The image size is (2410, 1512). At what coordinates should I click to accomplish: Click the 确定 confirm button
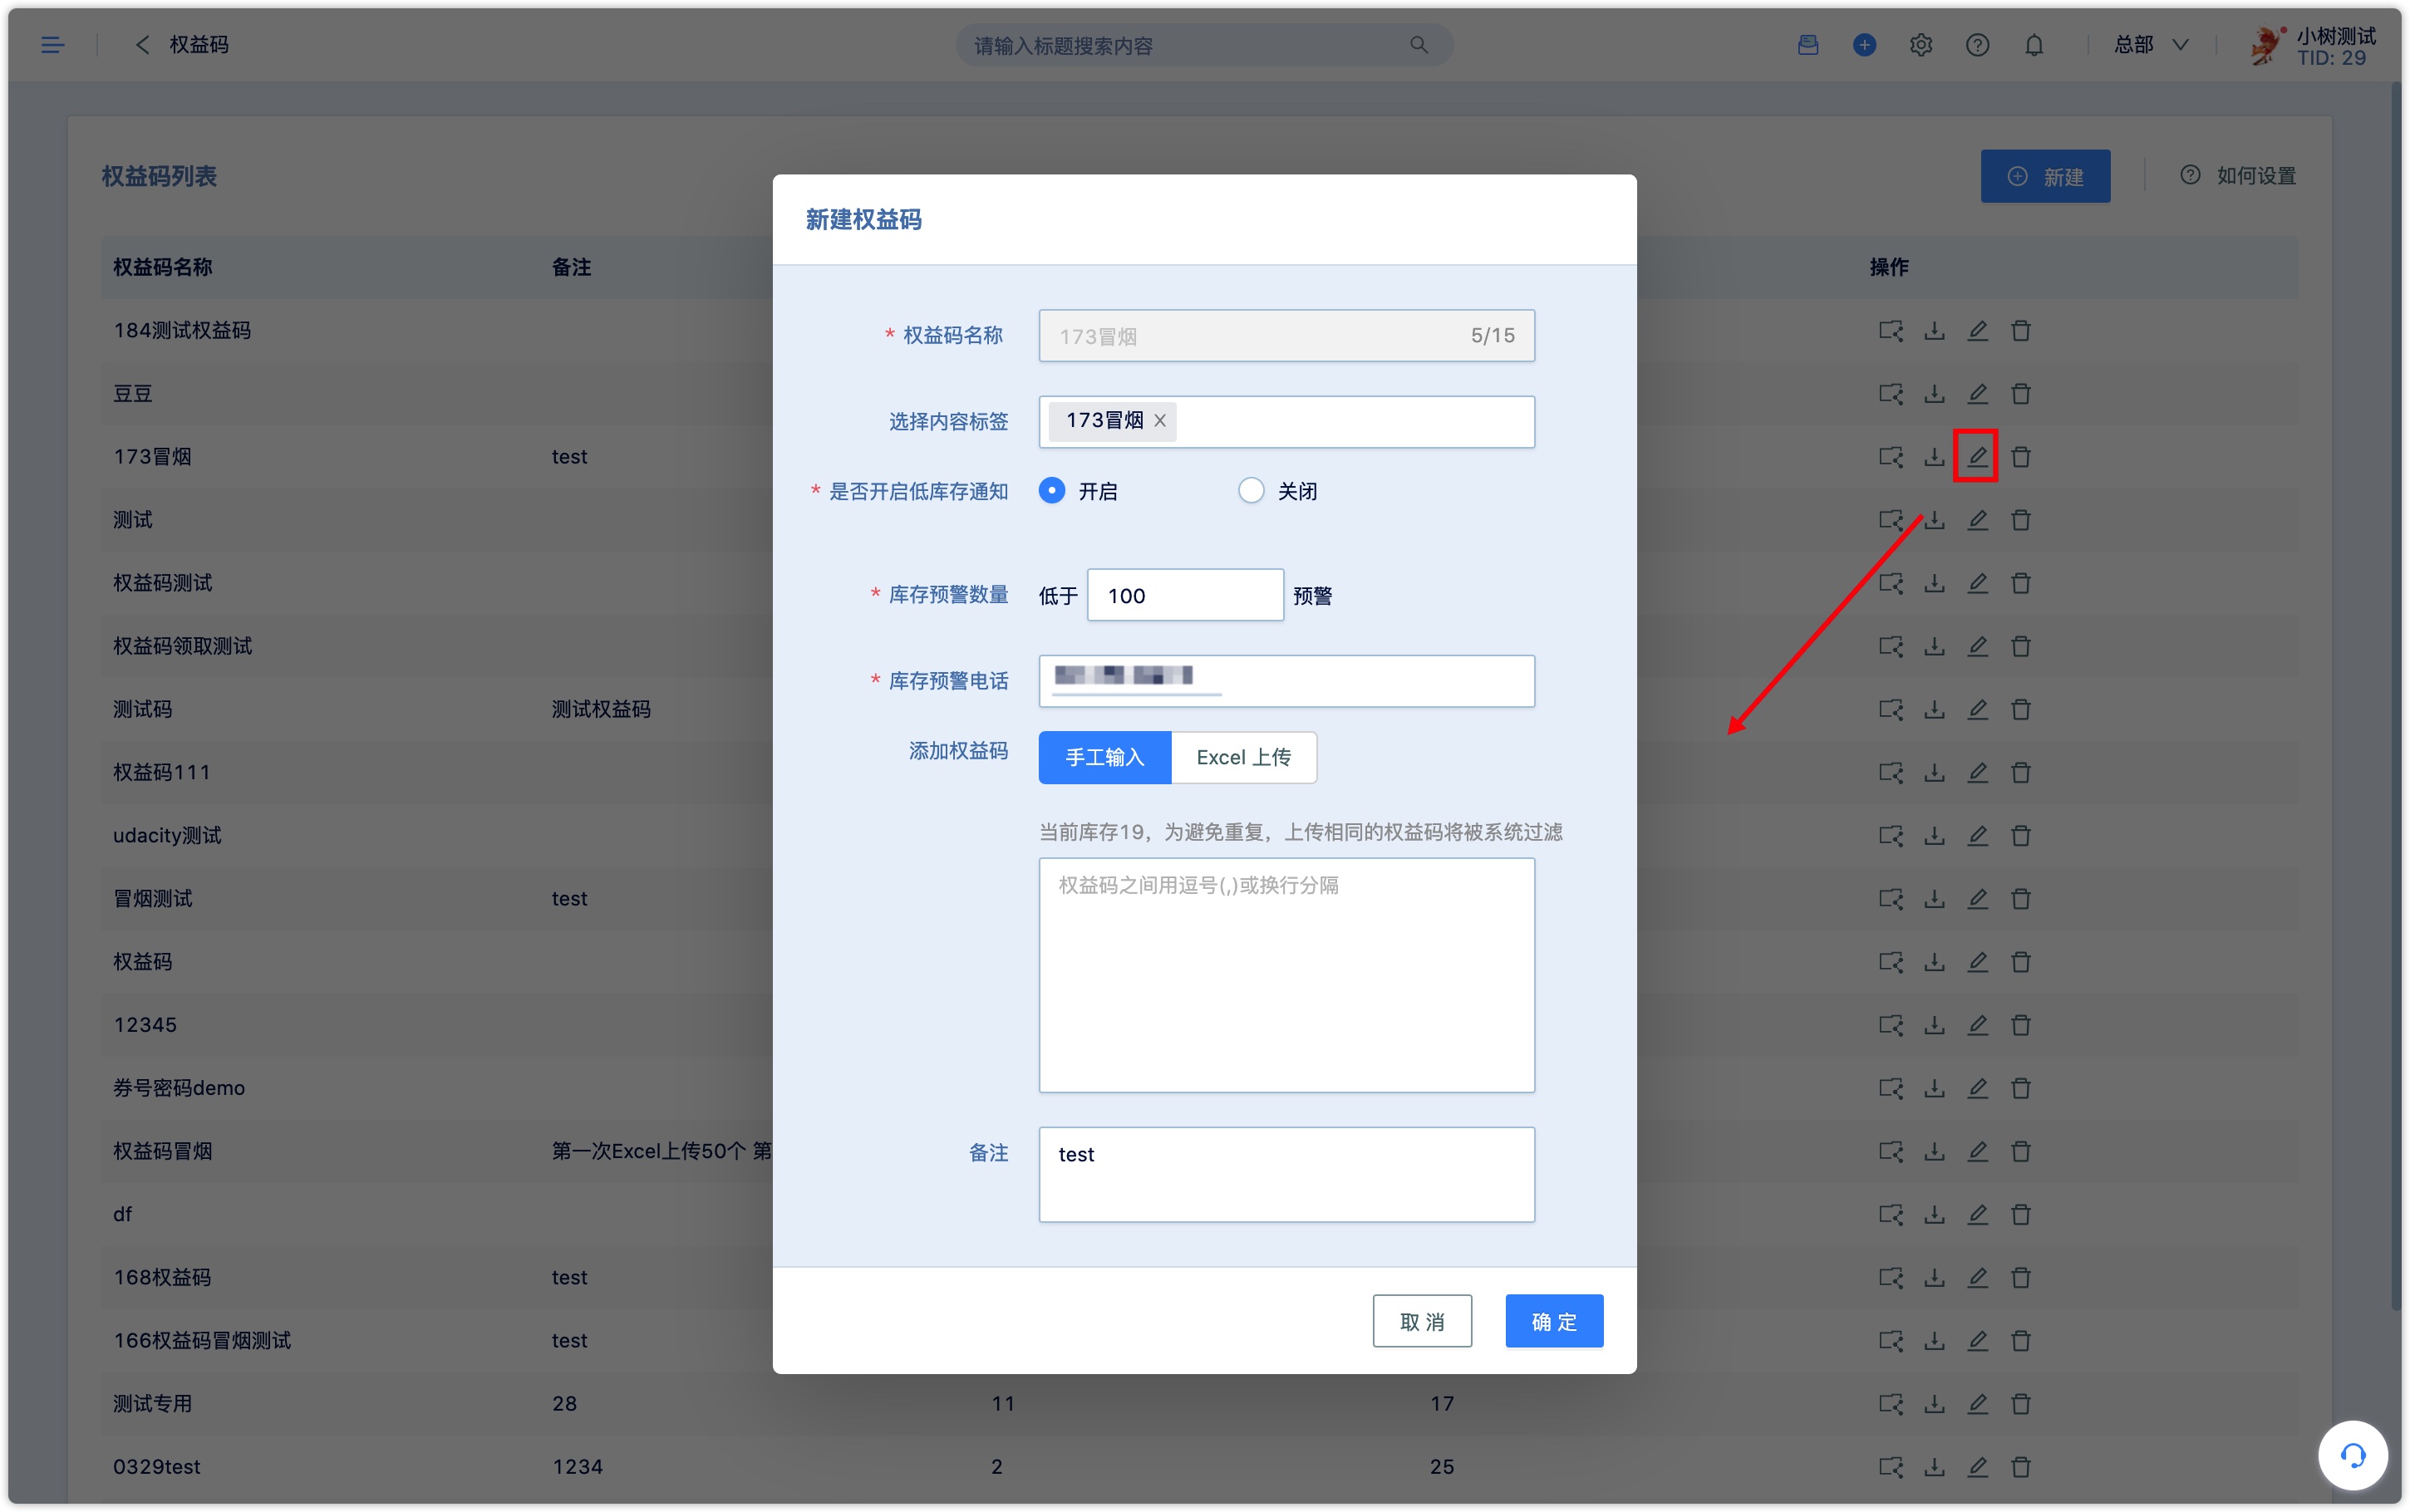pyautogui.click(x=1553, y=1320)
